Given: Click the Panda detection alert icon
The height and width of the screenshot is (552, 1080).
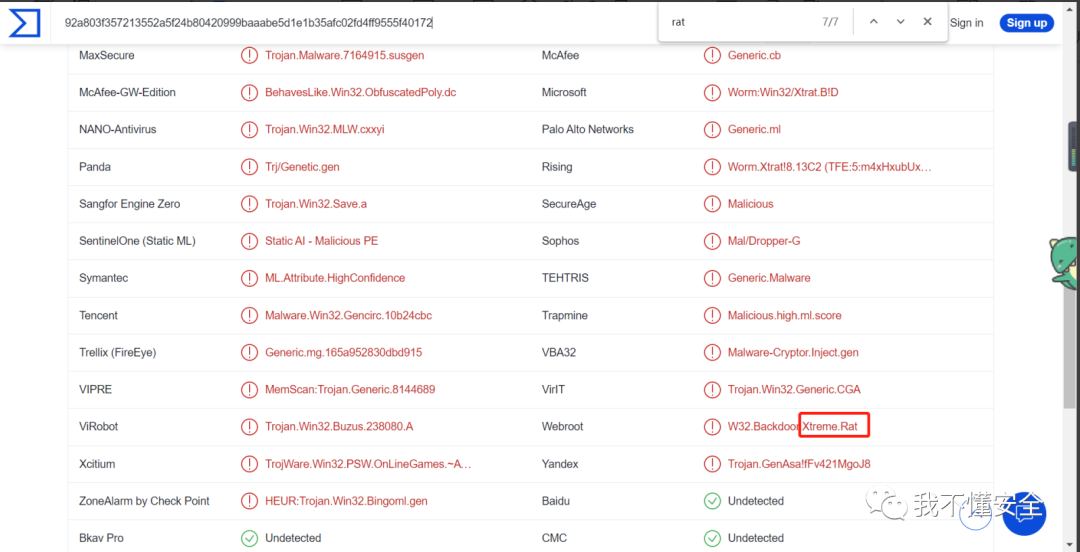Looking at the screenshot, I should point(249,167).
